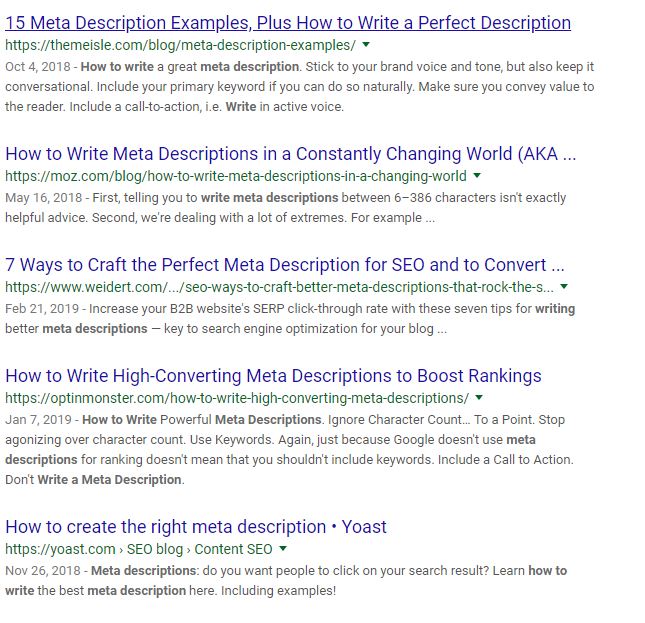The height and width of the screenshot is (623, 645).
Task: Open the "15 Meta Description Examples" result
Action: [288, 22]
